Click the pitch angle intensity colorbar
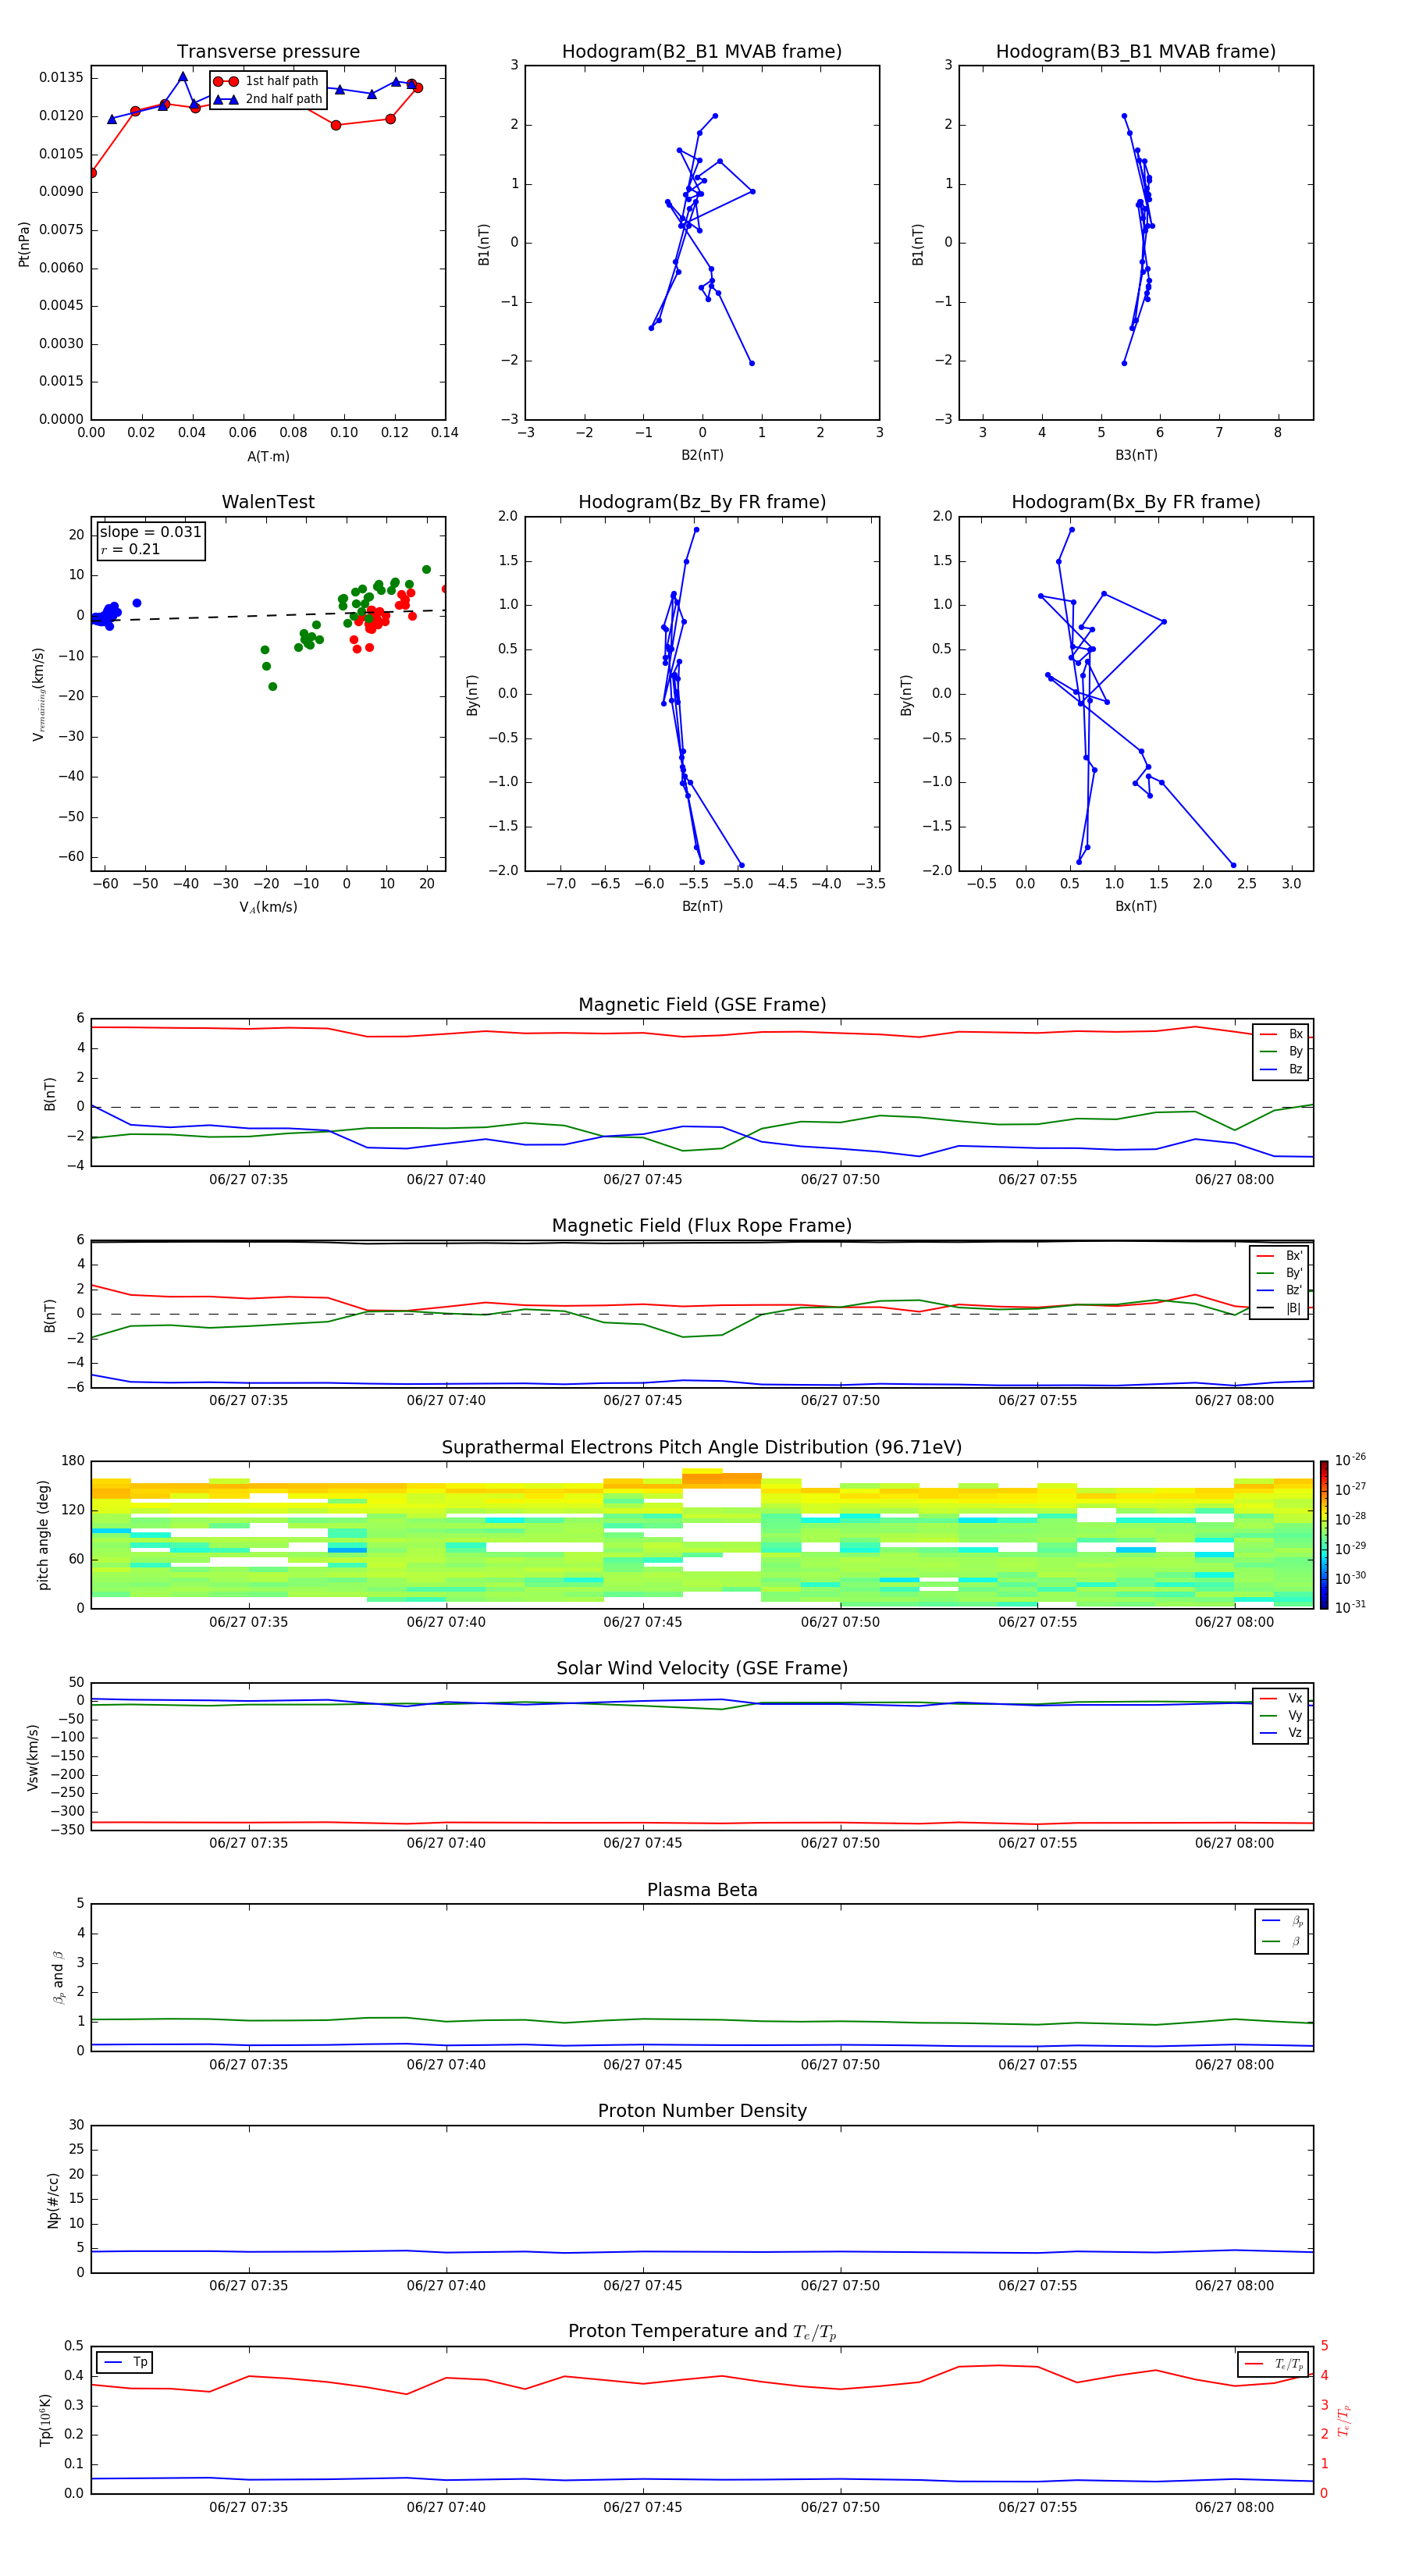This screenshot has height=2576, width=1405. pos(1324,1535)
